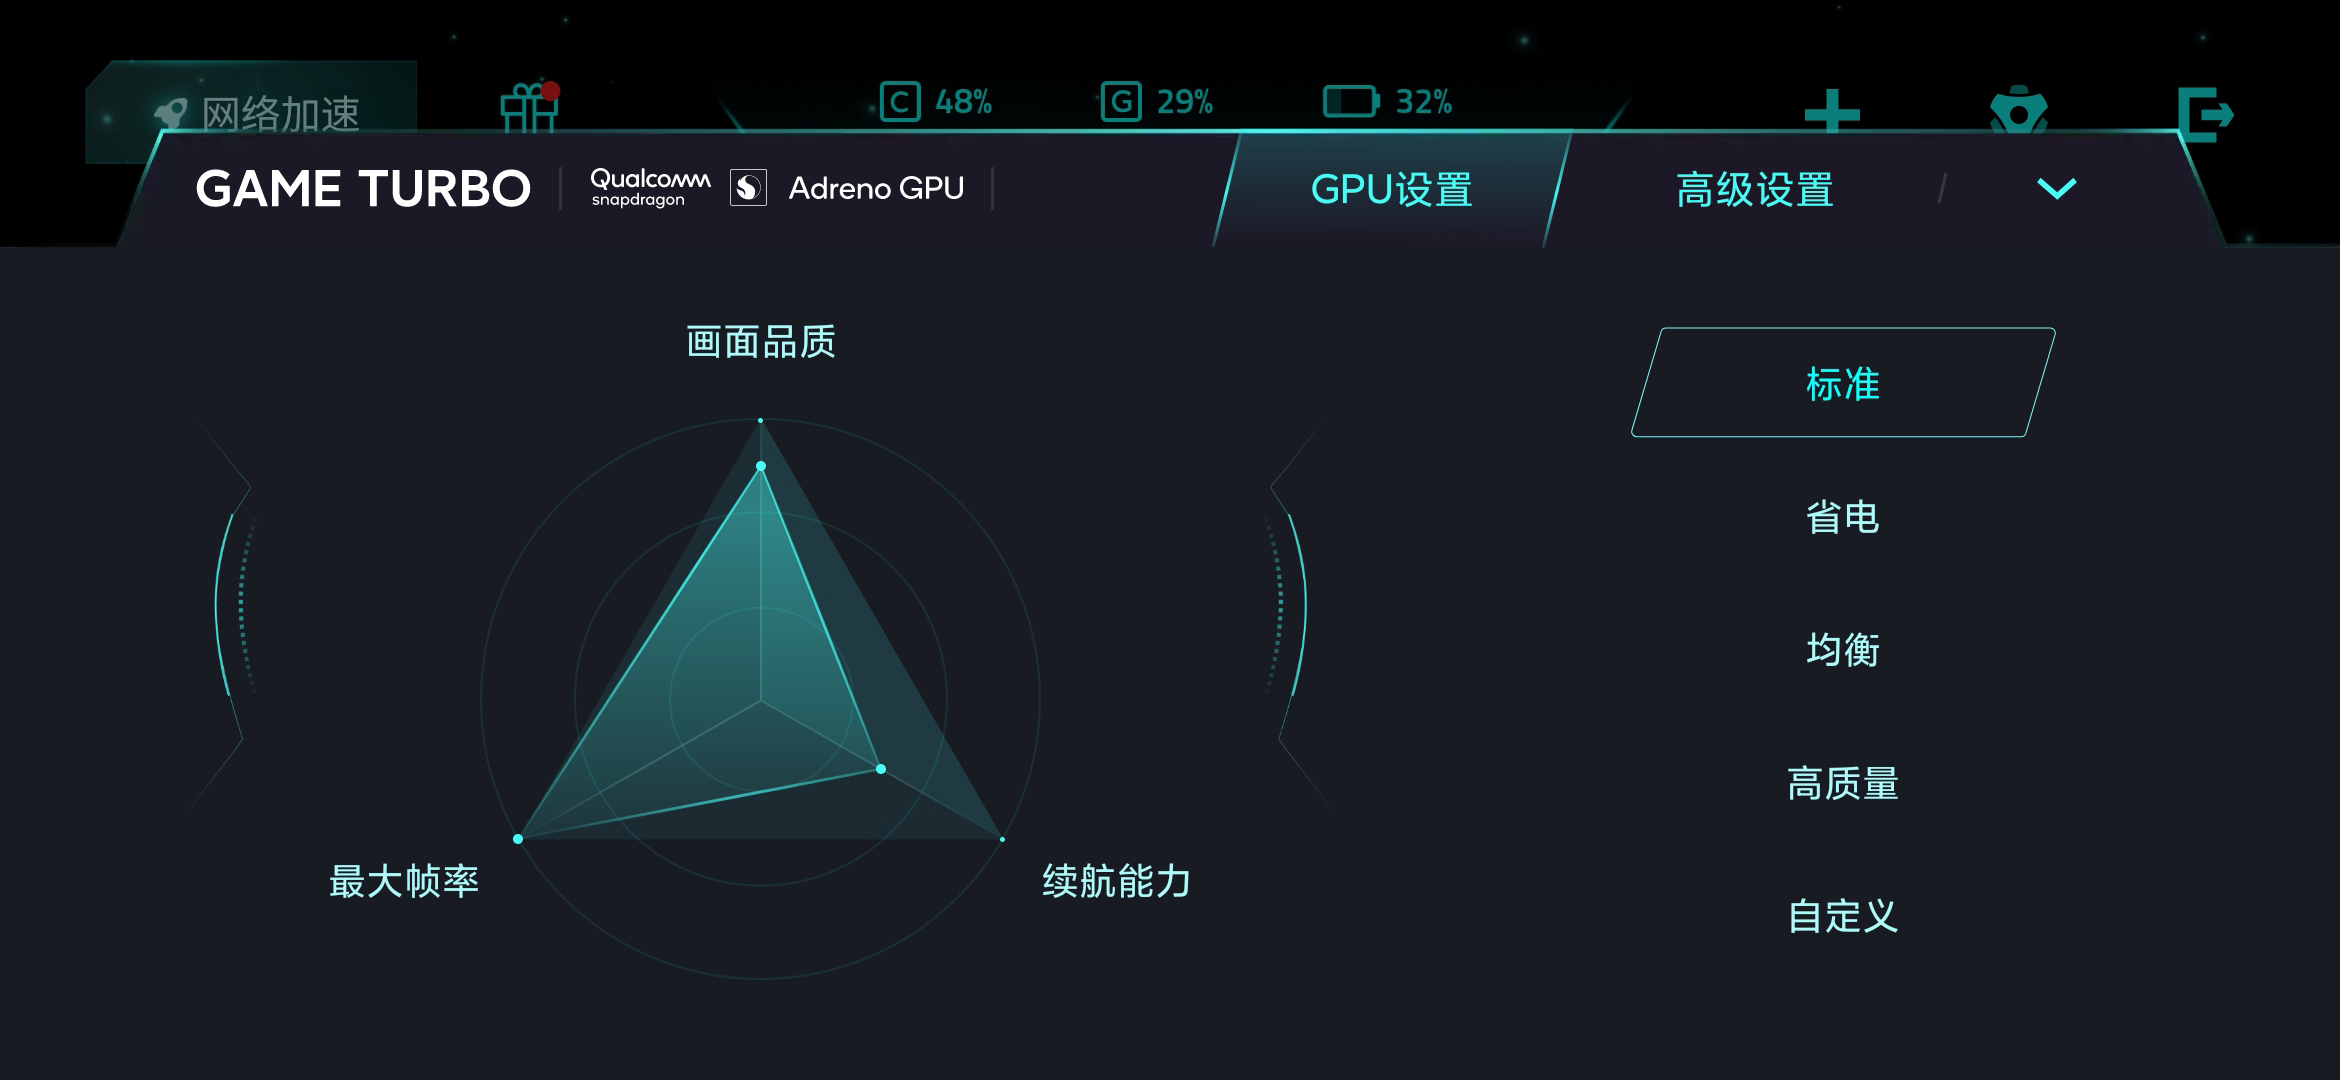Image resolution: width=2340 pixels, height=1080 pixels.
Task: Switch to the 高级设置 tab
Action: coord(1755,190)
